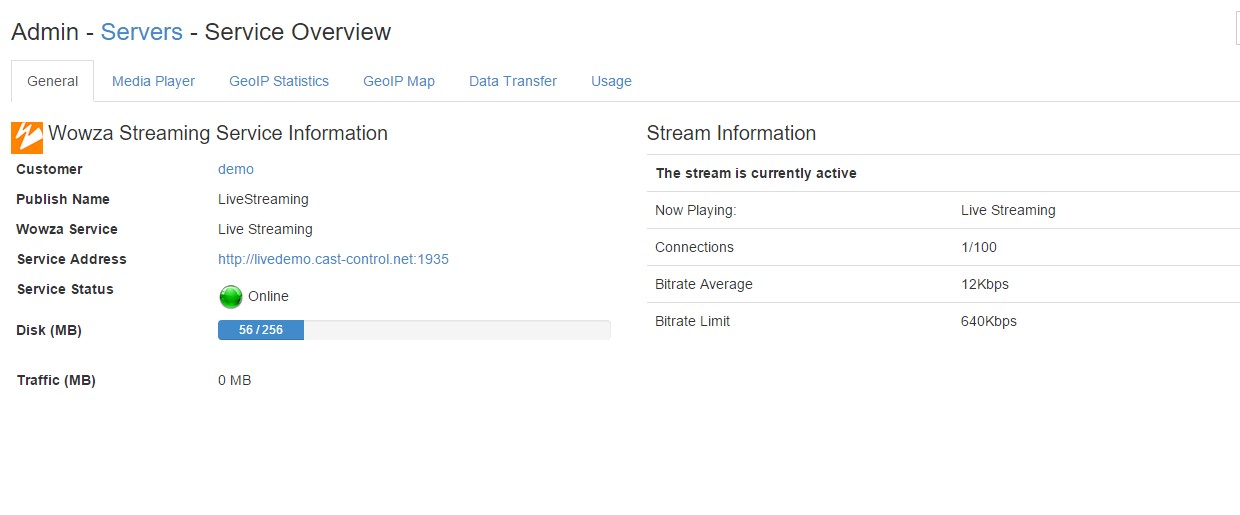
Task: Open the demo customer link
Action: tap(236, 169)
